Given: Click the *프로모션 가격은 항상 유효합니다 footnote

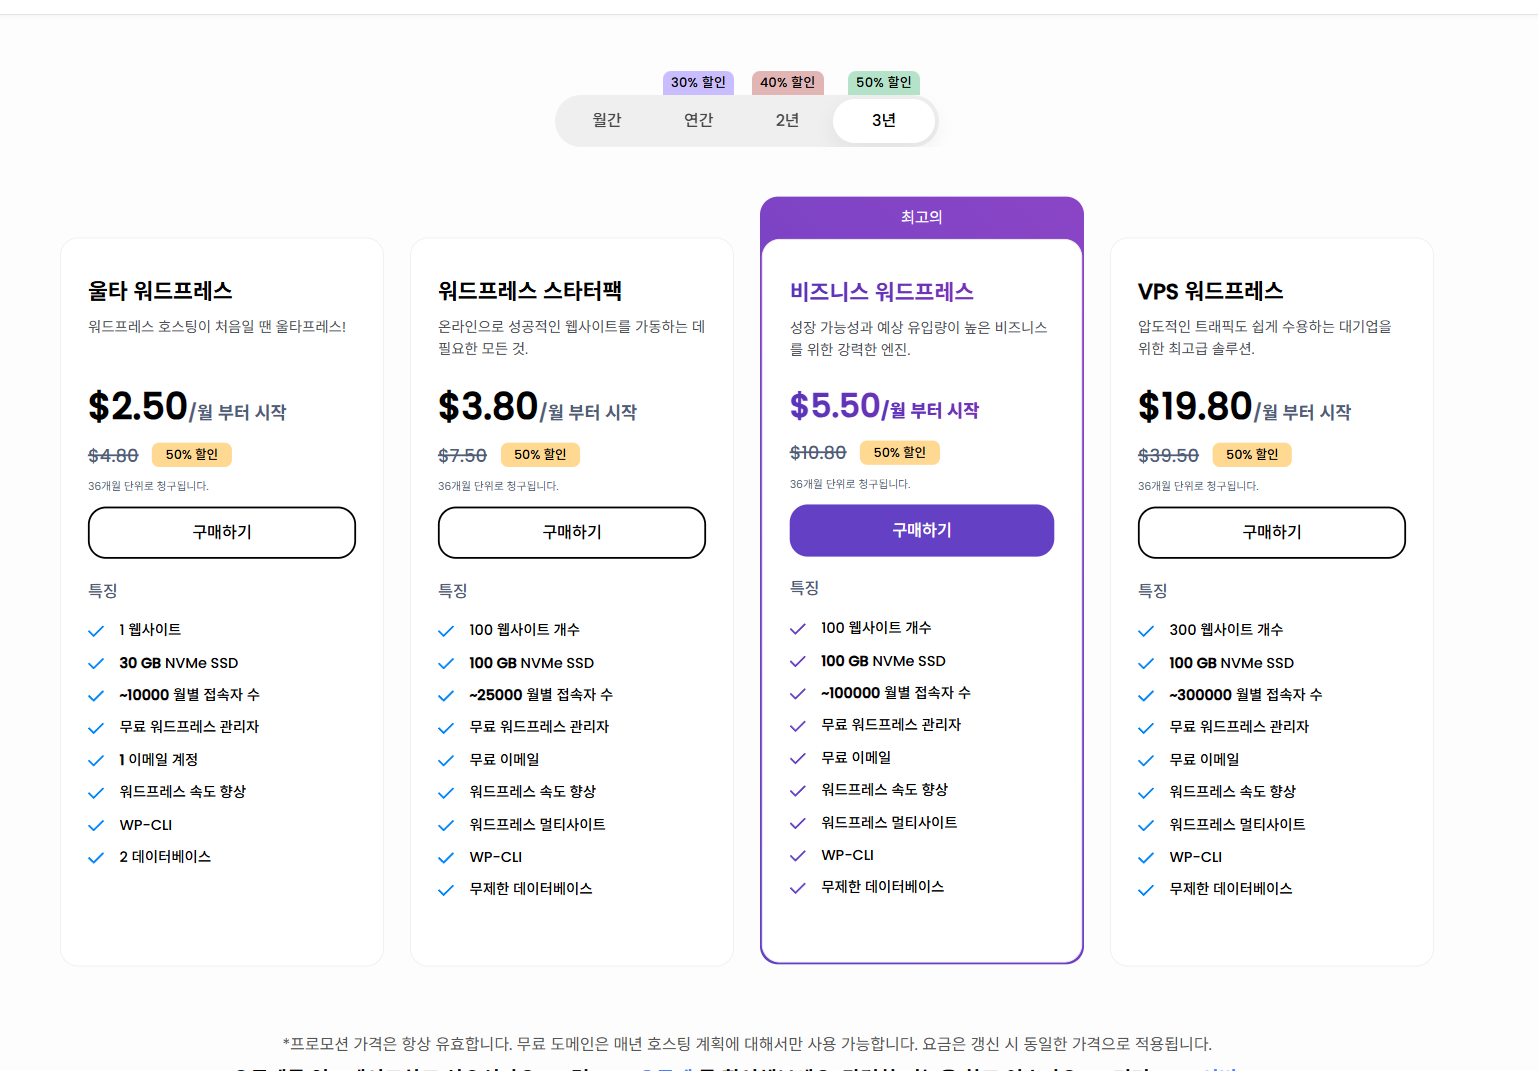Looking at the screenshot, I should click(x=747, y=1044).
